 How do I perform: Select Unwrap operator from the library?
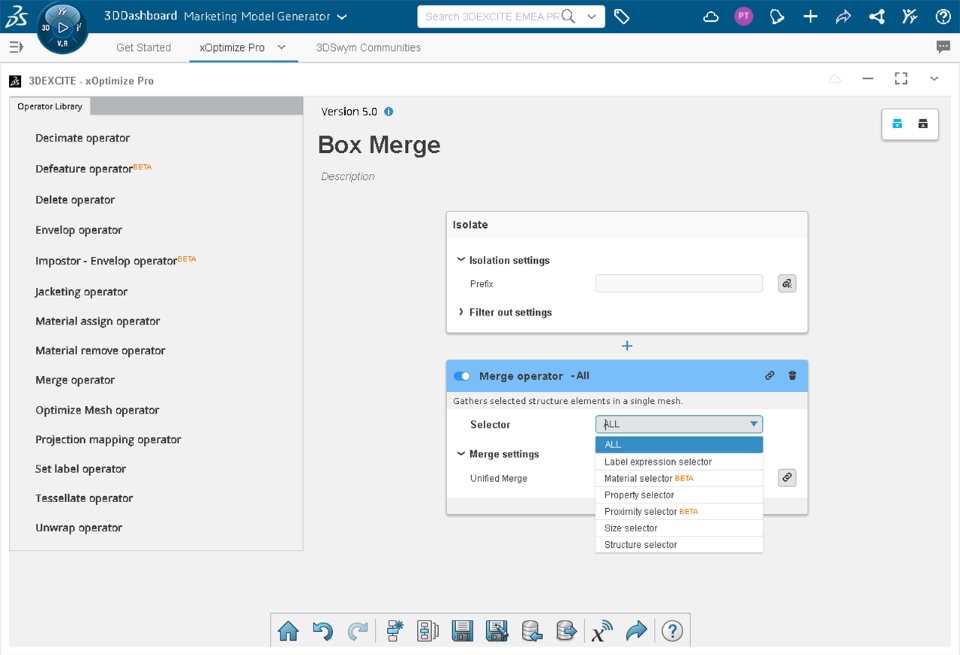coord(79,527)
